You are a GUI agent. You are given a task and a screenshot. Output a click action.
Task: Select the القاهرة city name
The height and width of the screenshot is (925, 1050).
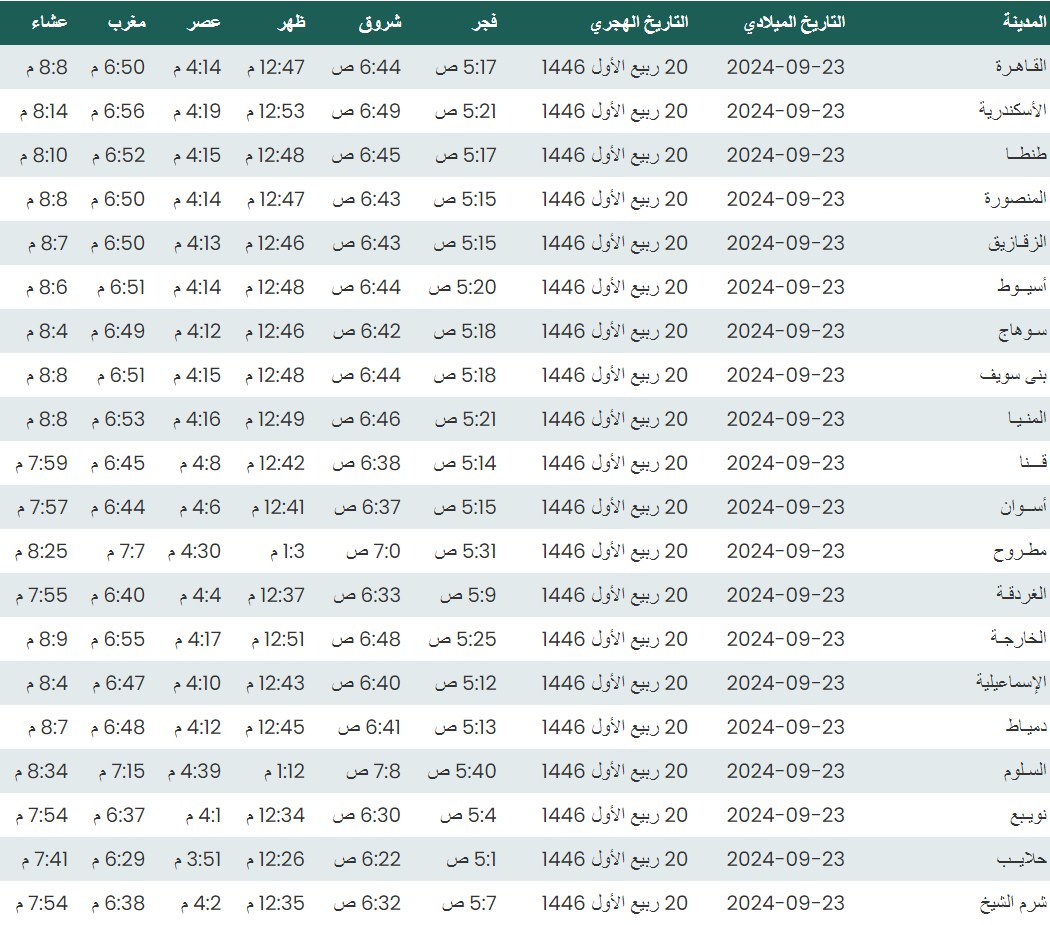[x=1020, y=67]
